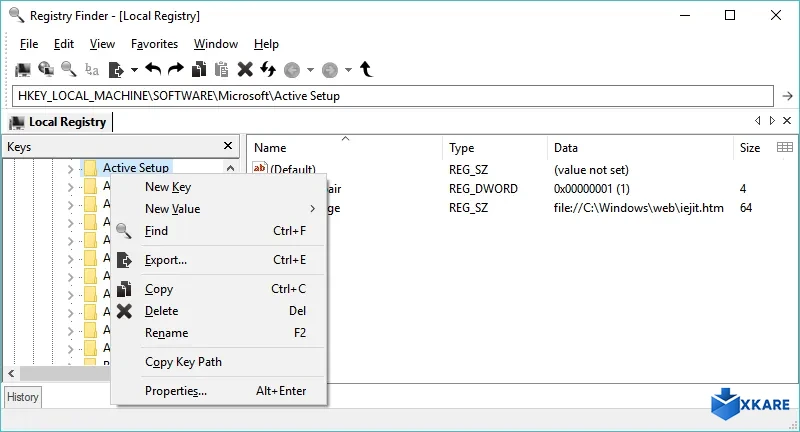Select the (Default) value row
The image size is (800, 432).
pos(293,169)
